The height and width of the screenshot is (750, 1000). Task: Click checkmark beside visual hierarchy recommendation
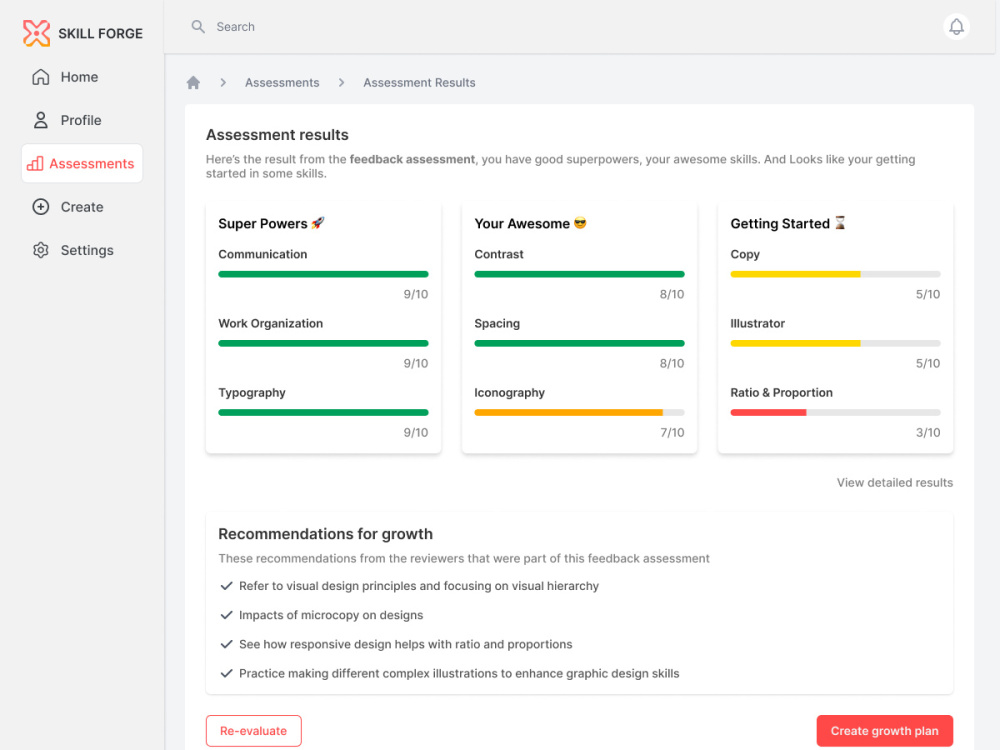click(226, 586)
